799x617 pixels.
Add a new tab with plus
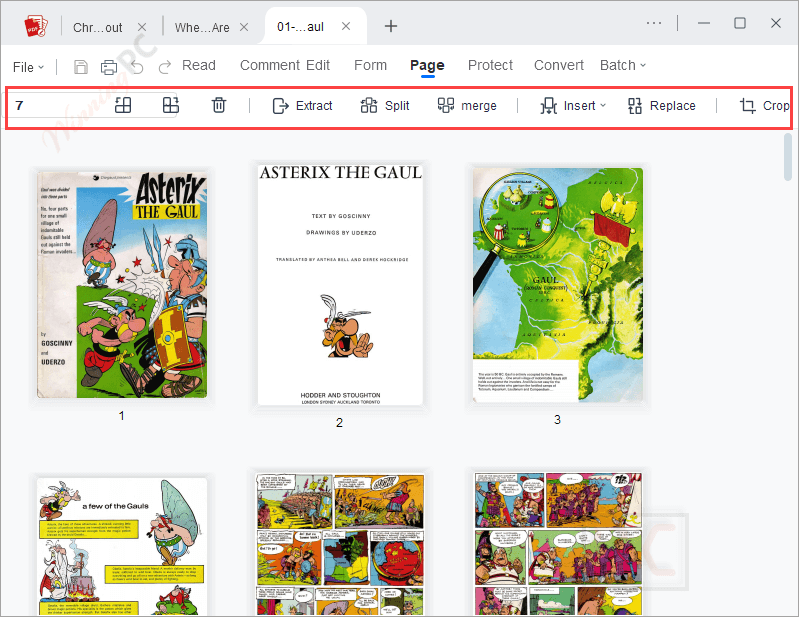click(391, 26)
